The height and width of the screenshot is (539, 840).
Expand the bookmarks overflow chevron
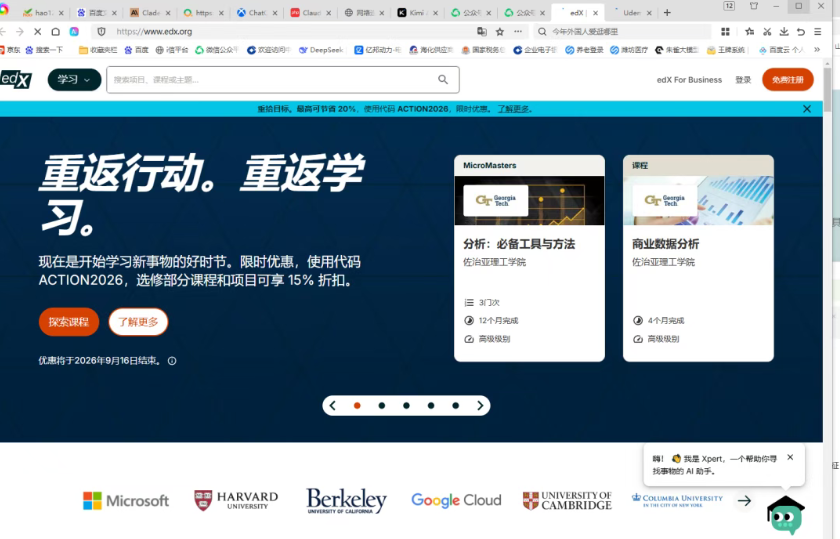[x=817, y=50]
